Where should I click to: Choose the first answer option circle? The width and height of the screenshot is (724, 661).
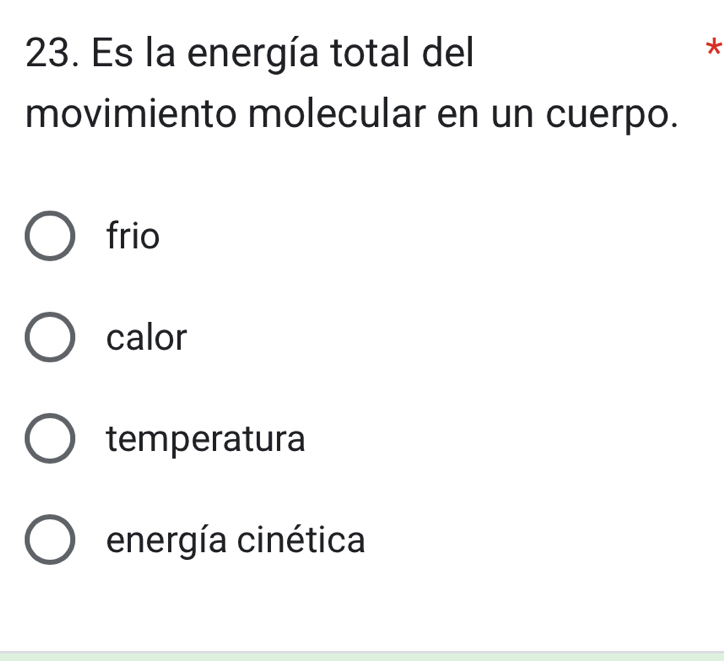tap(49, 237)
